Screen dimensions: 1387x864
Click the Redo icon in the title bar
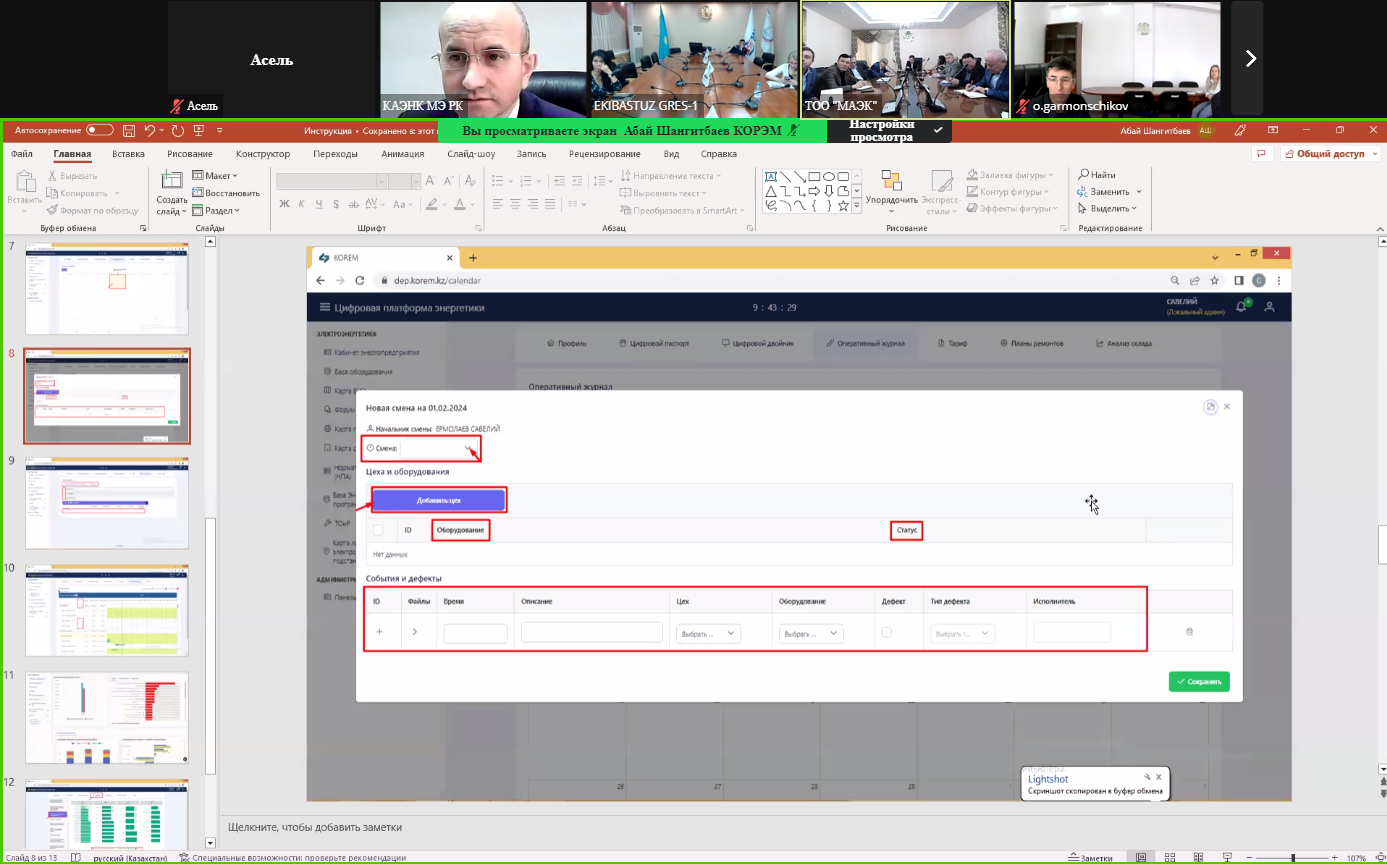click(177, 130)
